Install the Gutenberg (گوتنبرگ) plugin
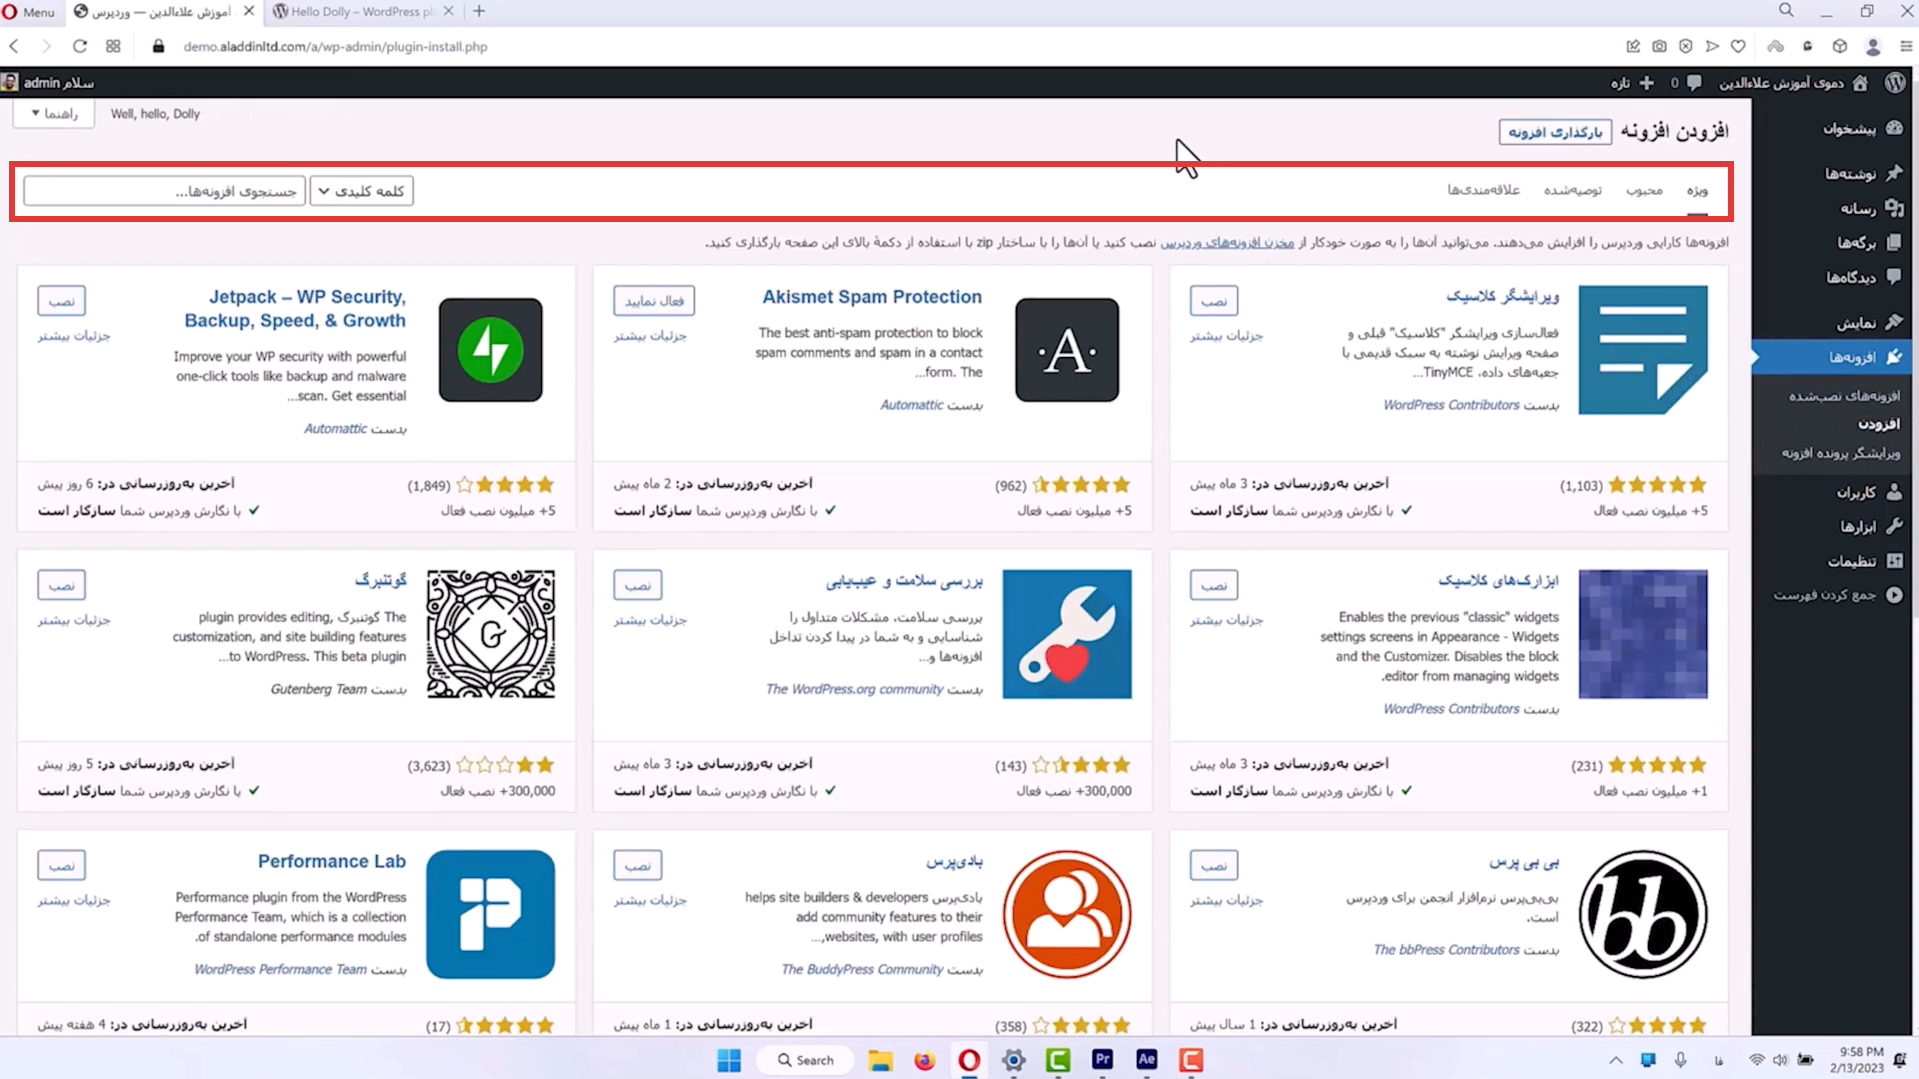 62,585
